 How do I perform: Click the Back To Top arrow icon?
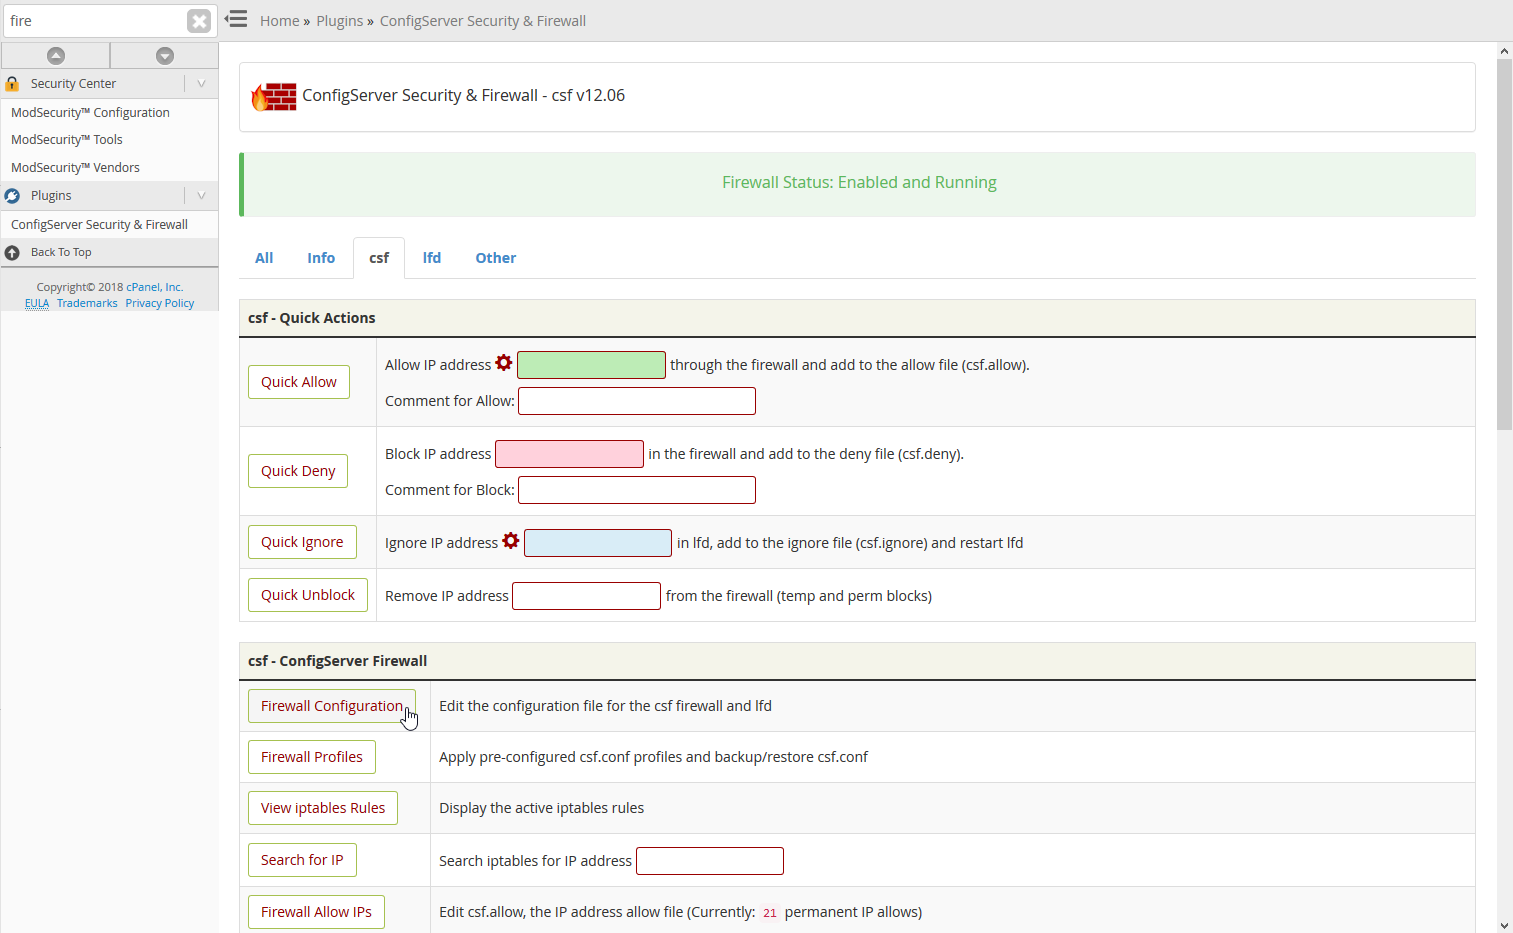click(x=12, y=253)
